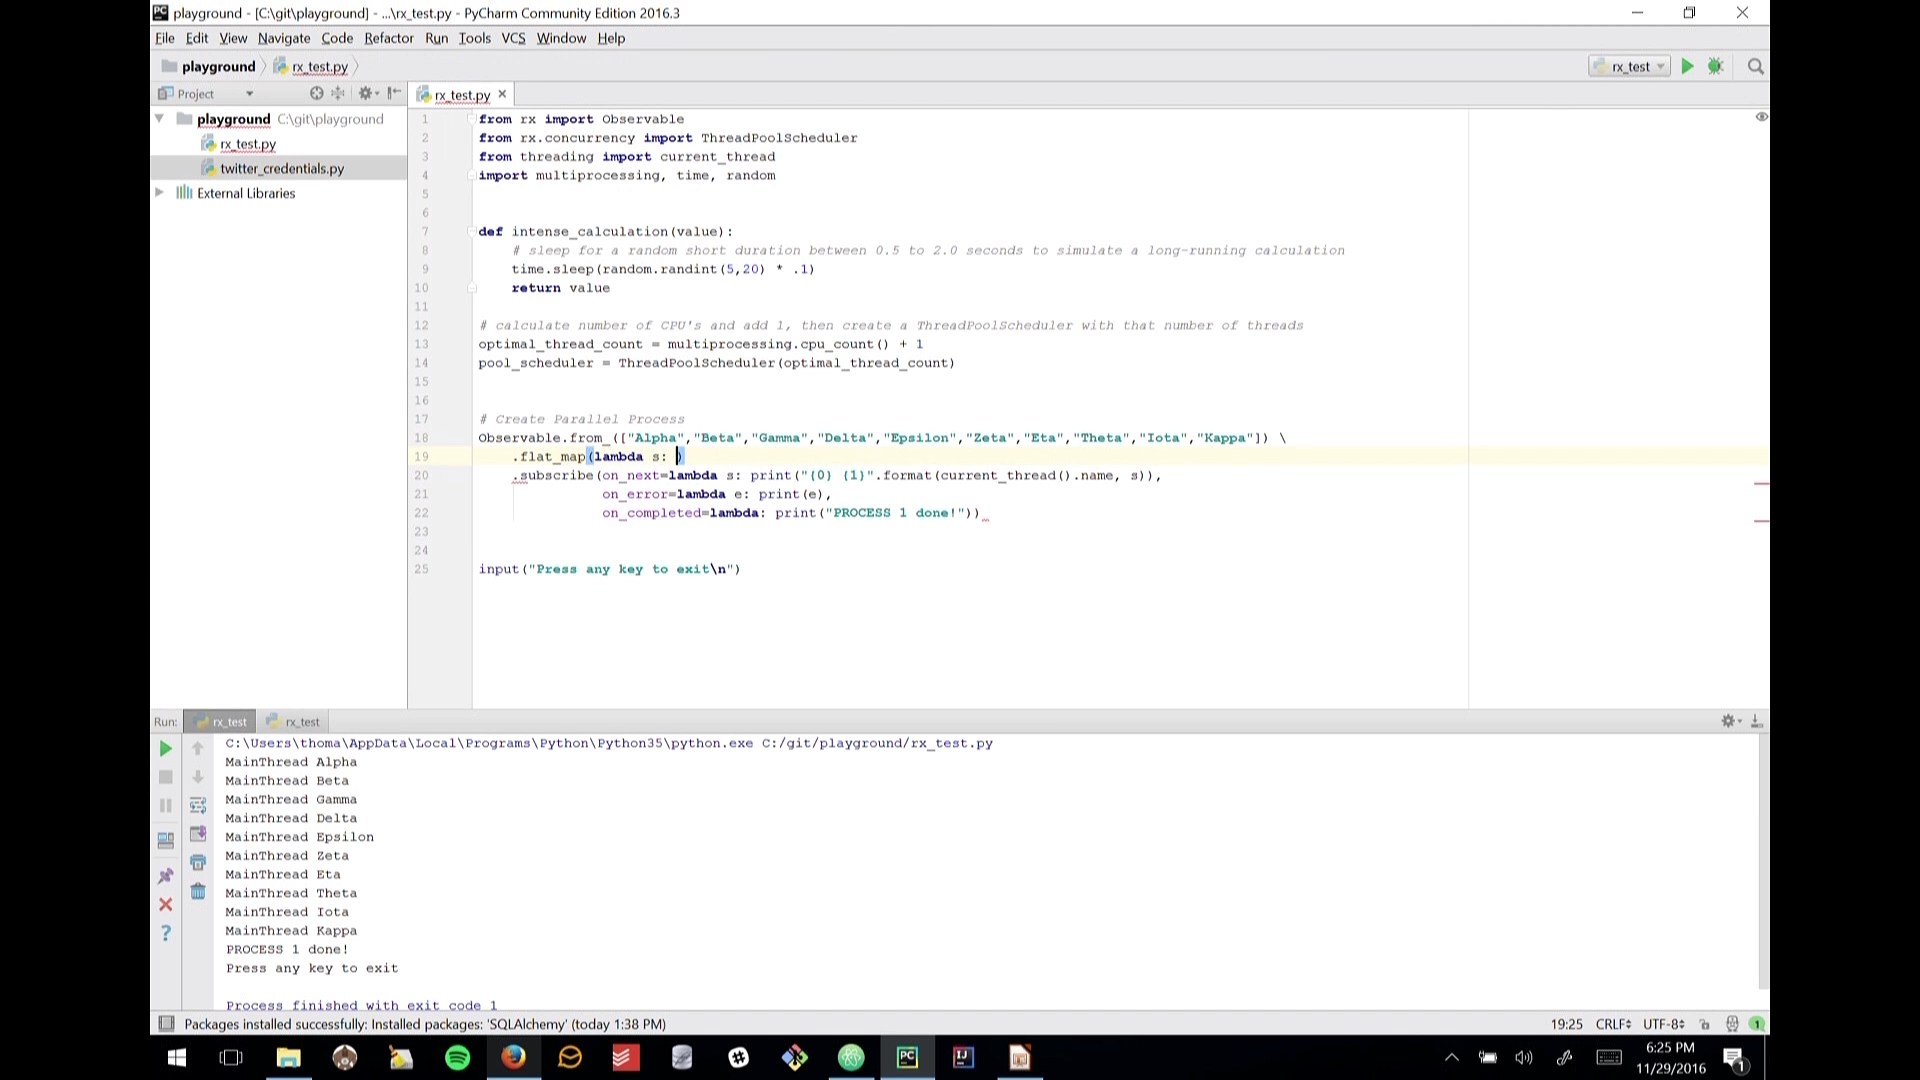1920x1080 pixels.
Task: Clear all console output with trash icon
Action: (x=198, y=891)
